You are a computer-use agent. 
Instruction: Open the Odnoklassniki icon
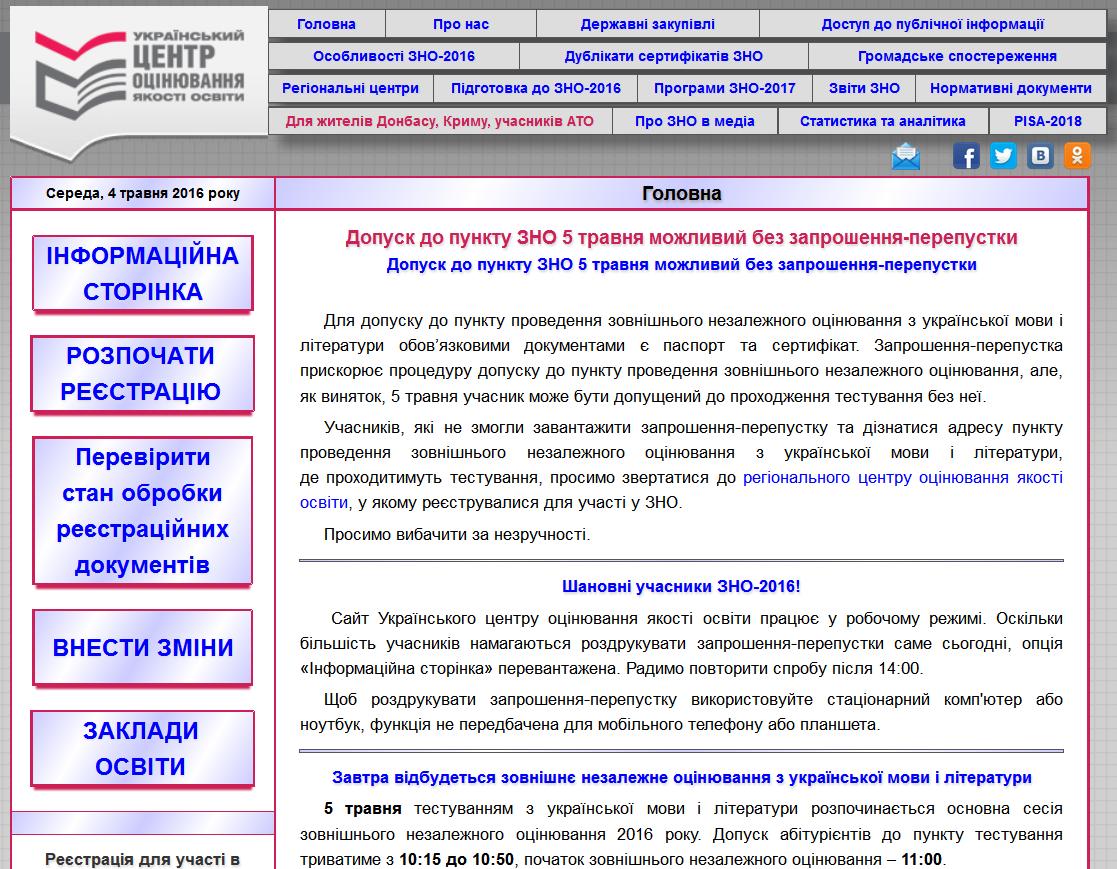[1077, 155]
